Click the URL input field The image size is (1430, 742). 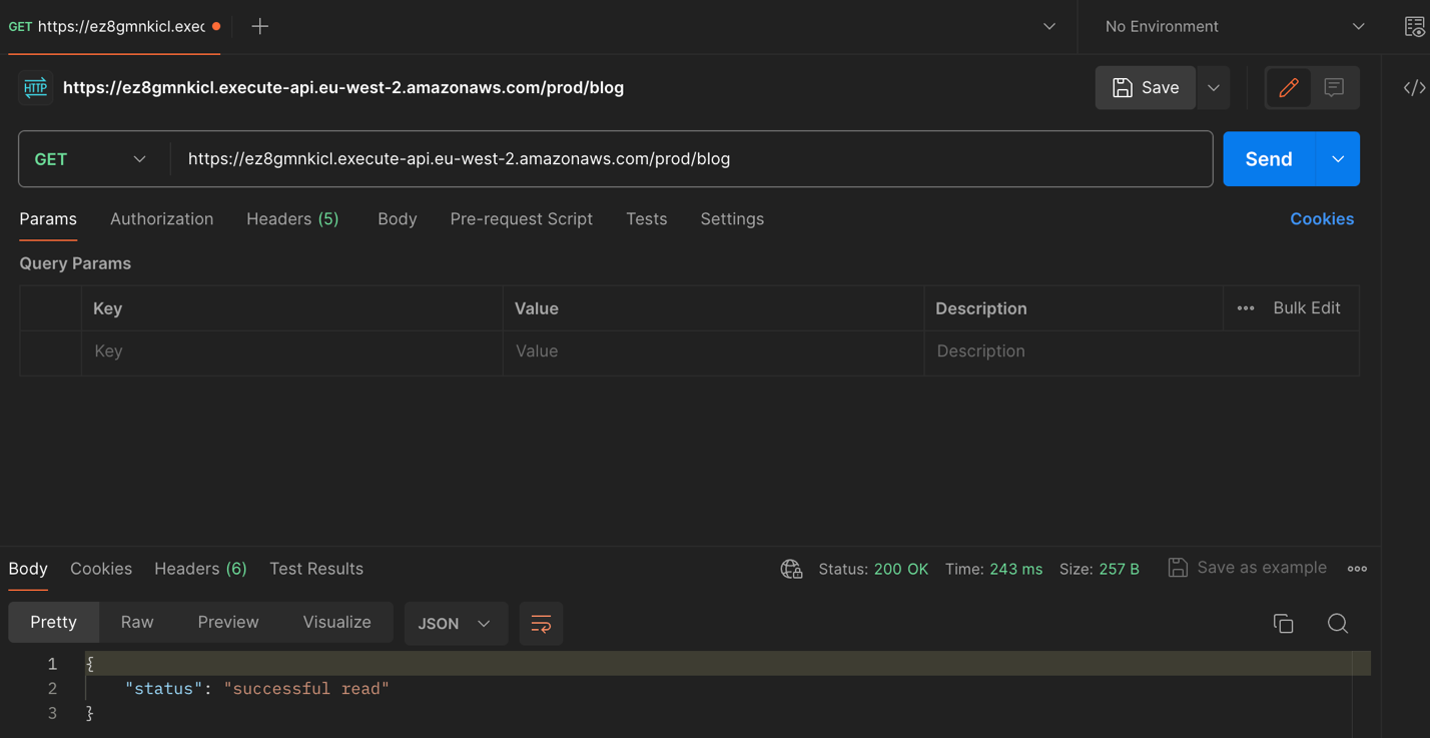690,158
